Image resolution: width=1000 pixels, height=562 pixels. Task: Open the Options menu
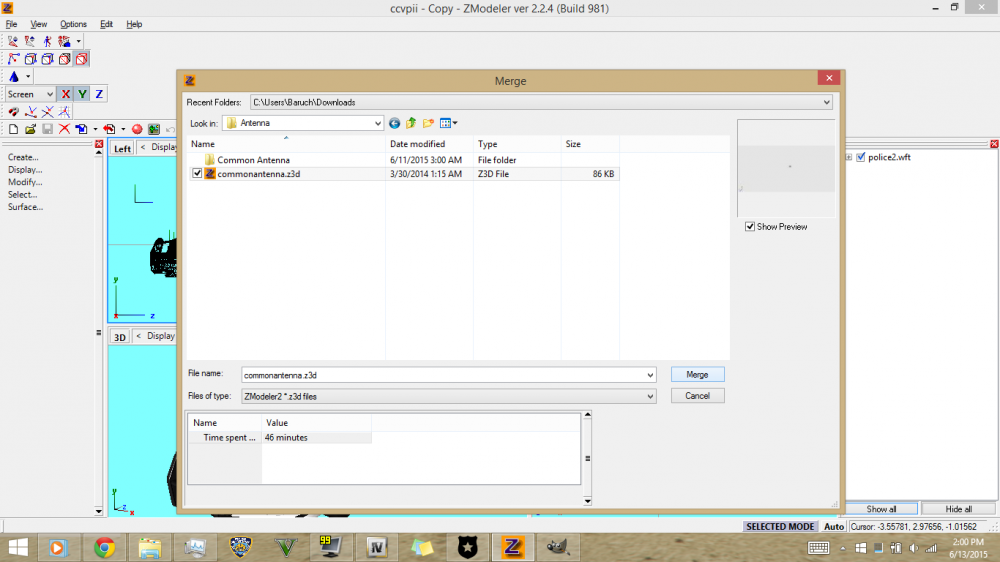73,24
